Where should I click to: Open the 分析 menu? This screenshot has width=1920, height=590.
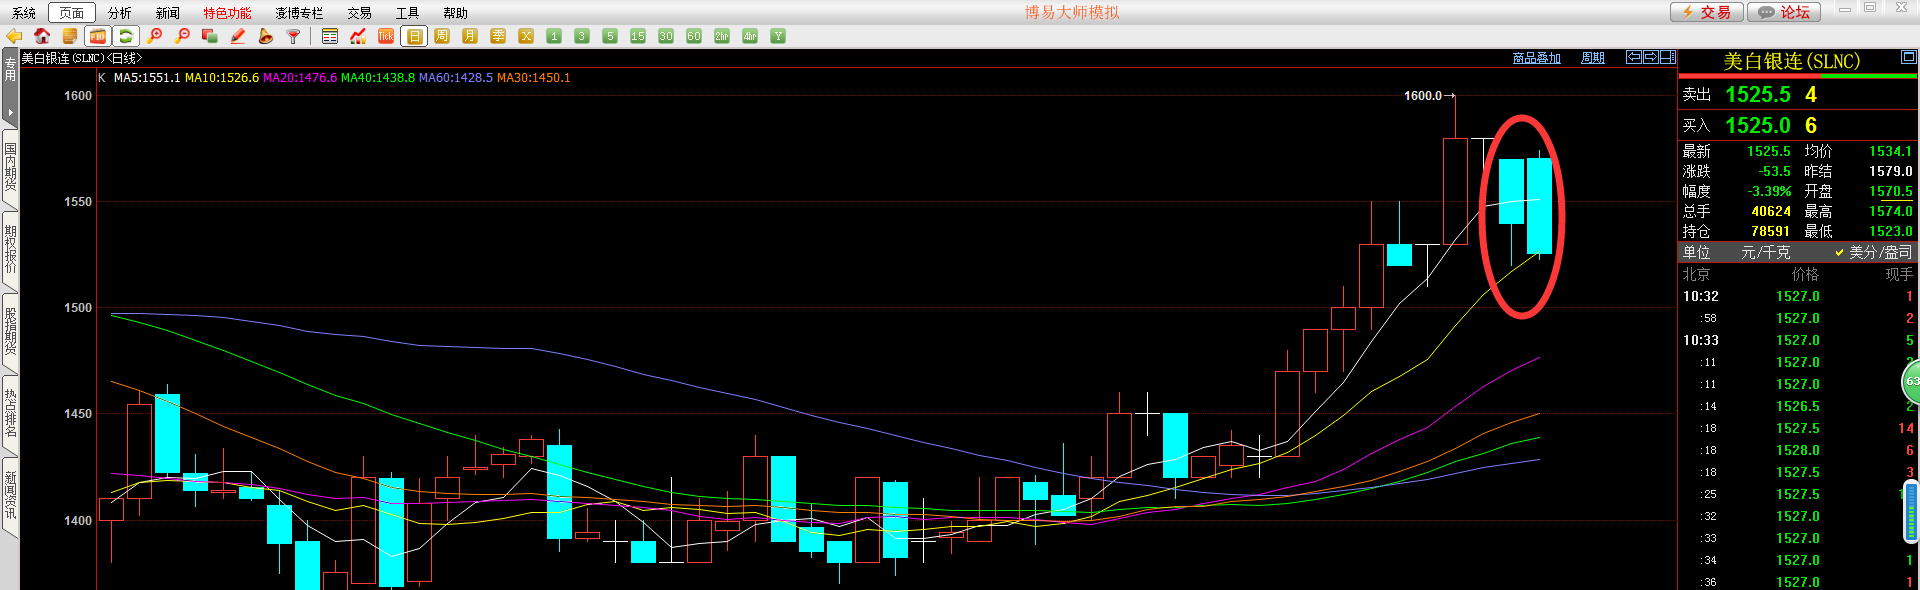[x=119, y=13]
